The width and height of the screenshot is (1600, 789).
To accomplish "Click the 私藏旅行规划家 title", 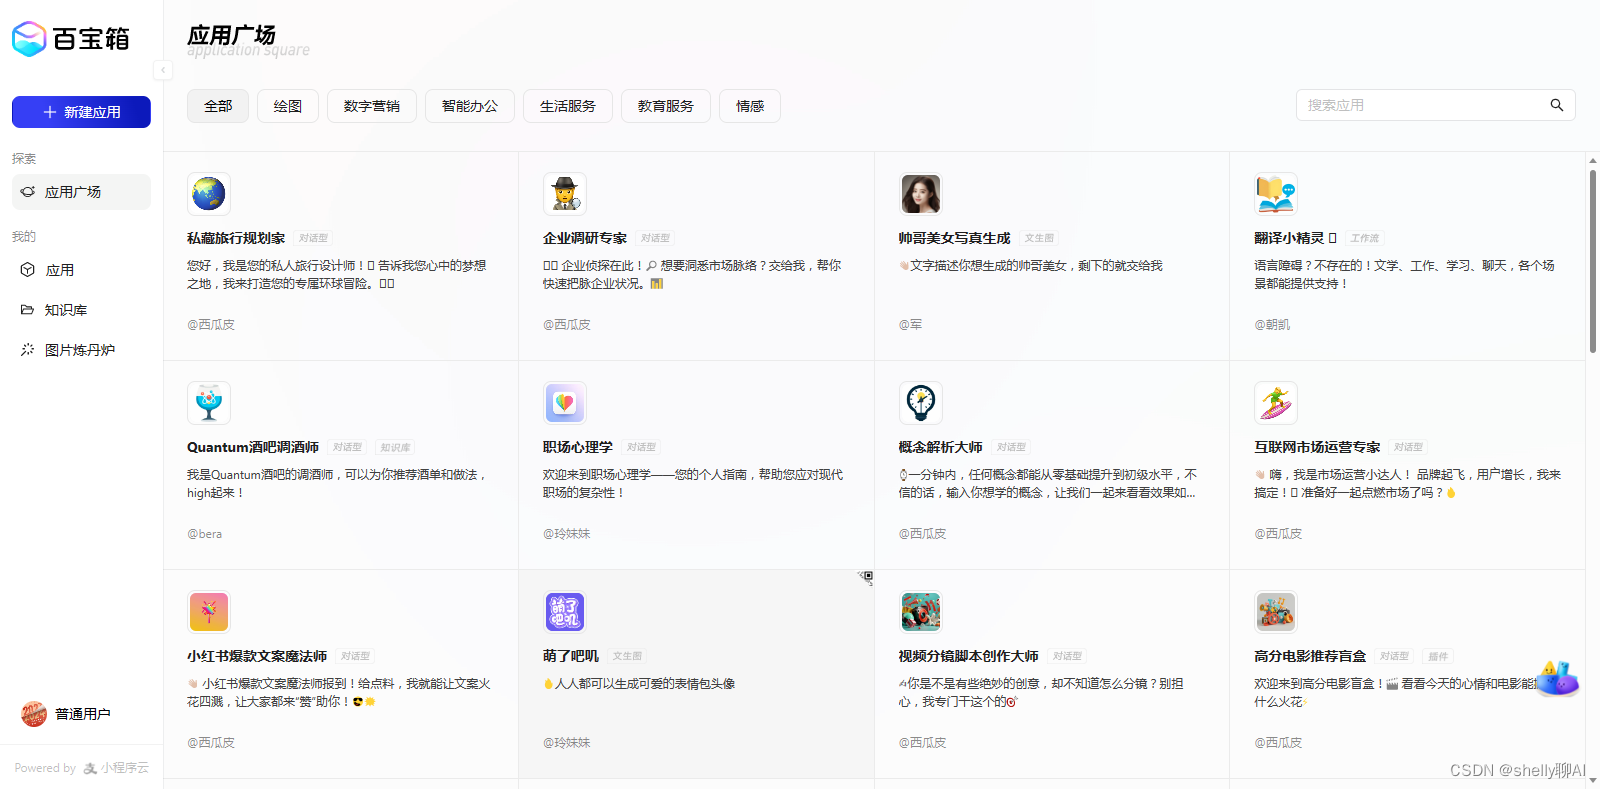I will 236,238.
